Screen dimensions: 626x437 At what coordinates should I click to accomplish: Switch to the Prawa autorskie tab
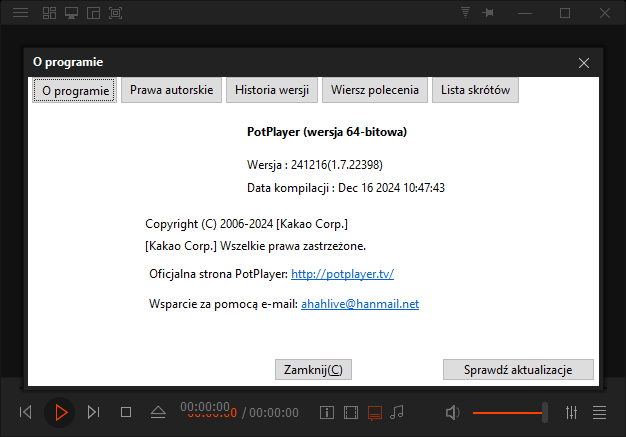click(x=171, y=90)
